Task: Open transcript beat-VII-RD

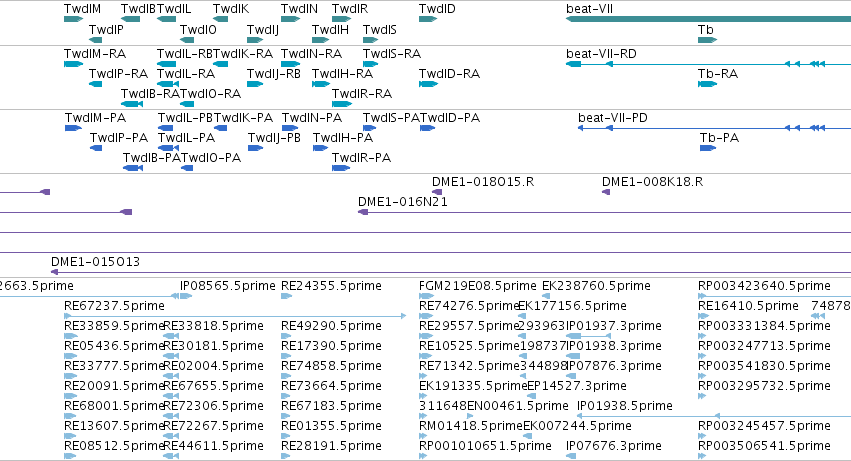Action: point(601,54)
